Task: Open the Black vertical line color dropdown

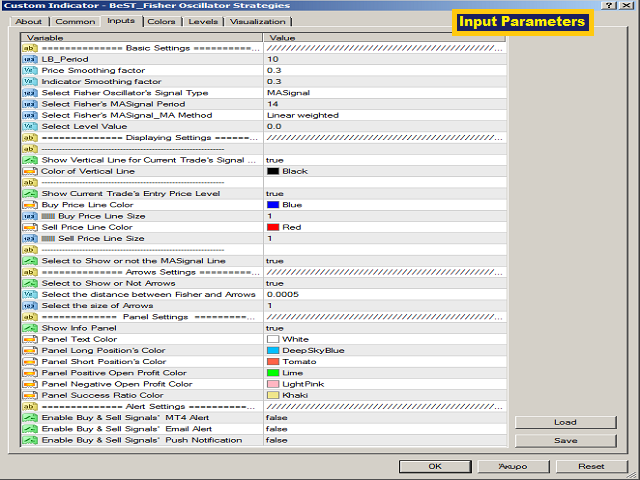Action: 385,171
